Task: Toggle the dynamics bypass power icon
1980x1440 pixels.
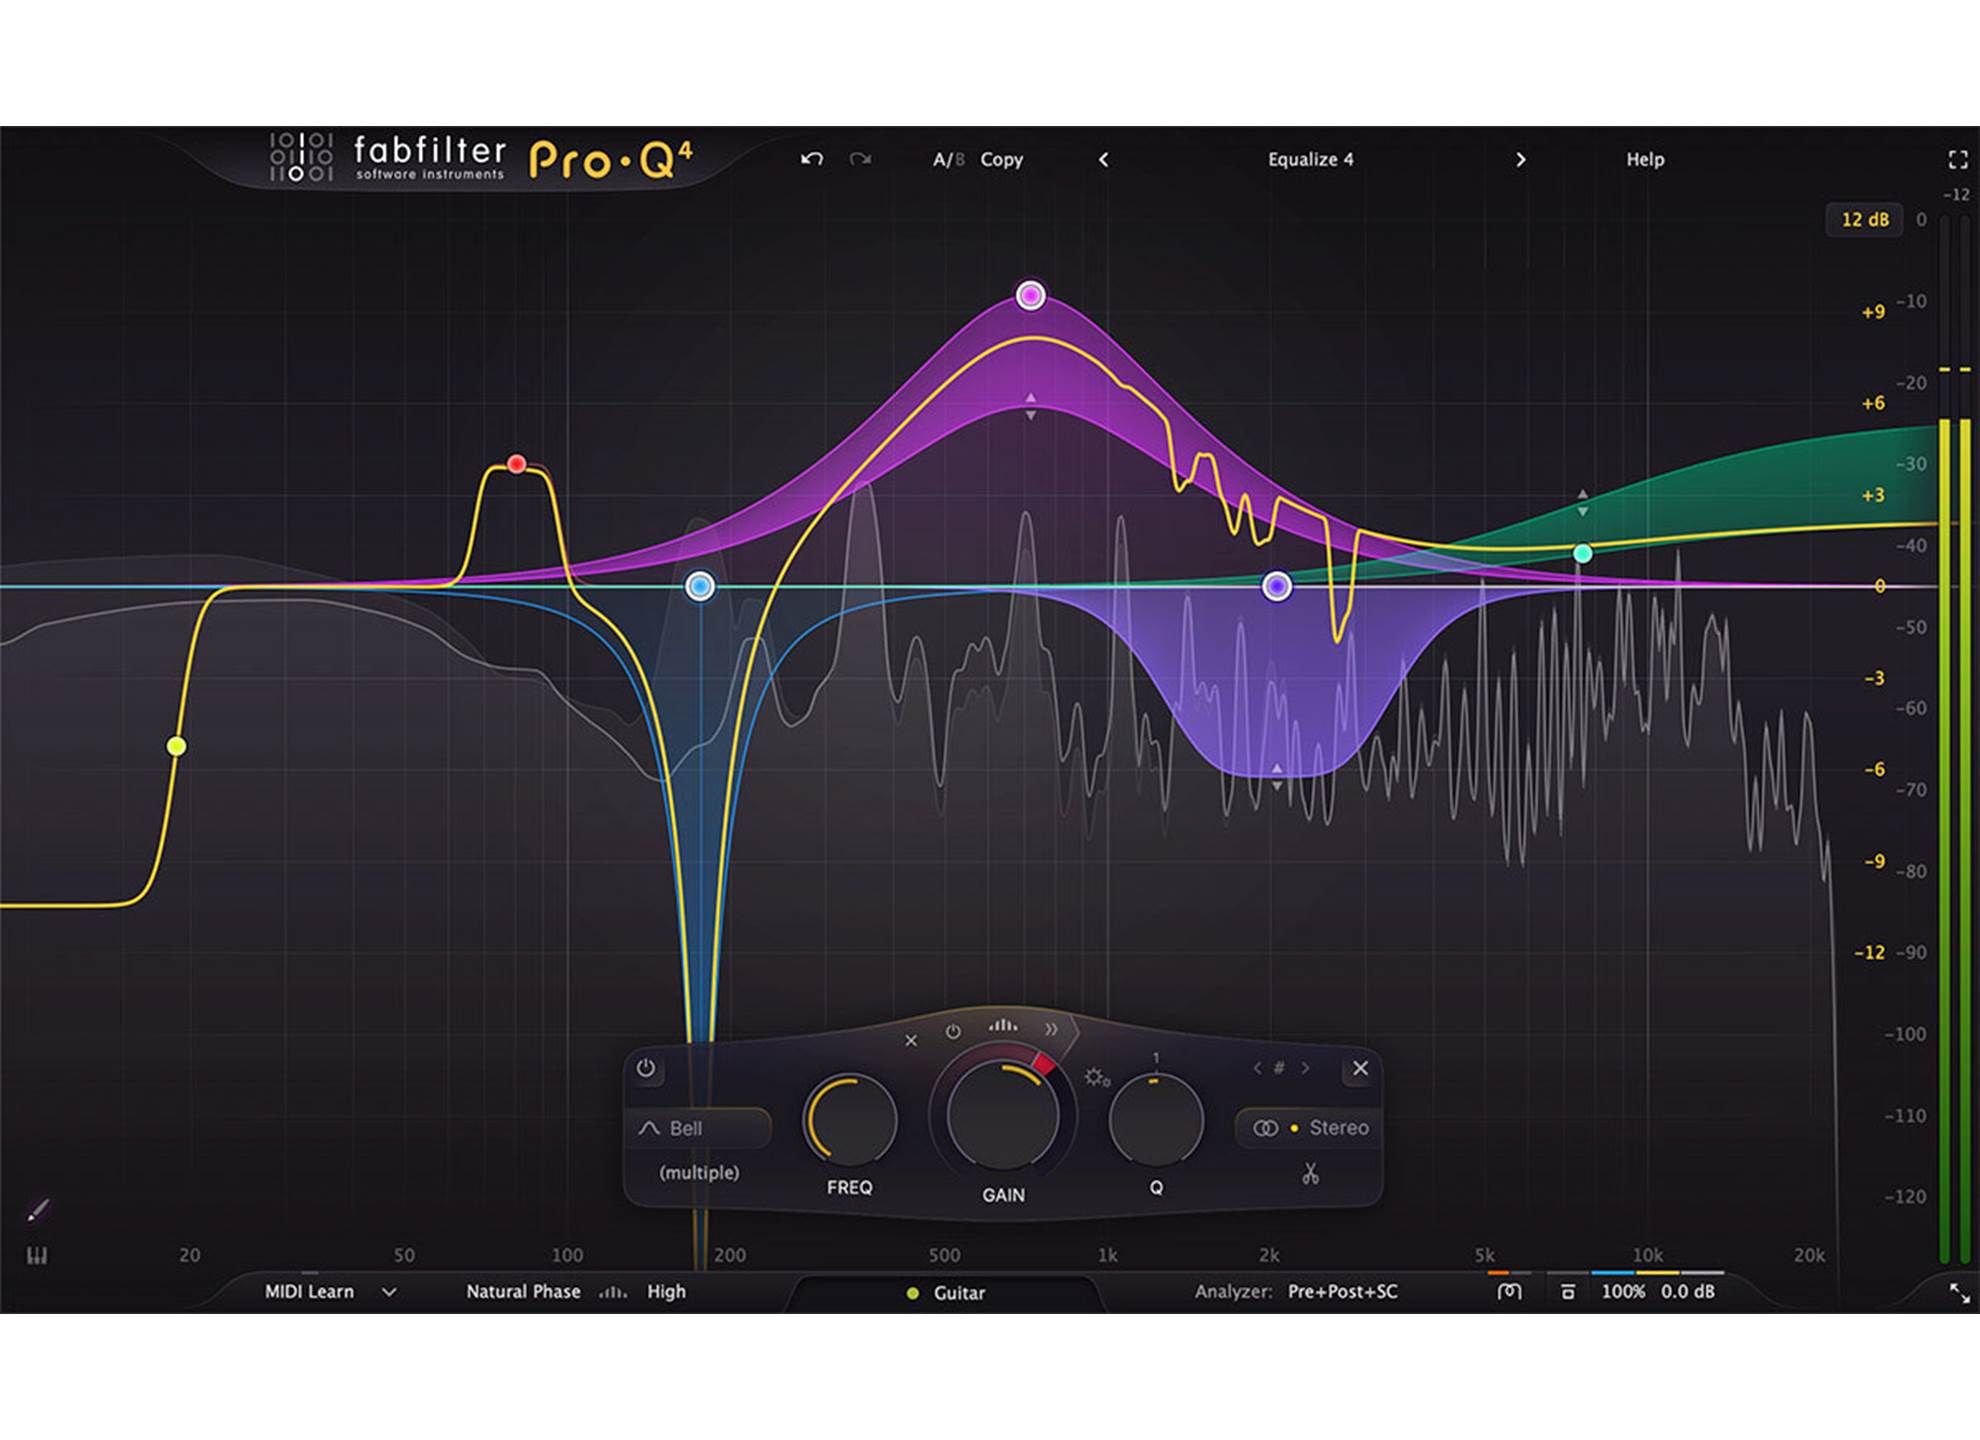Action: [x=953, y=1031]
